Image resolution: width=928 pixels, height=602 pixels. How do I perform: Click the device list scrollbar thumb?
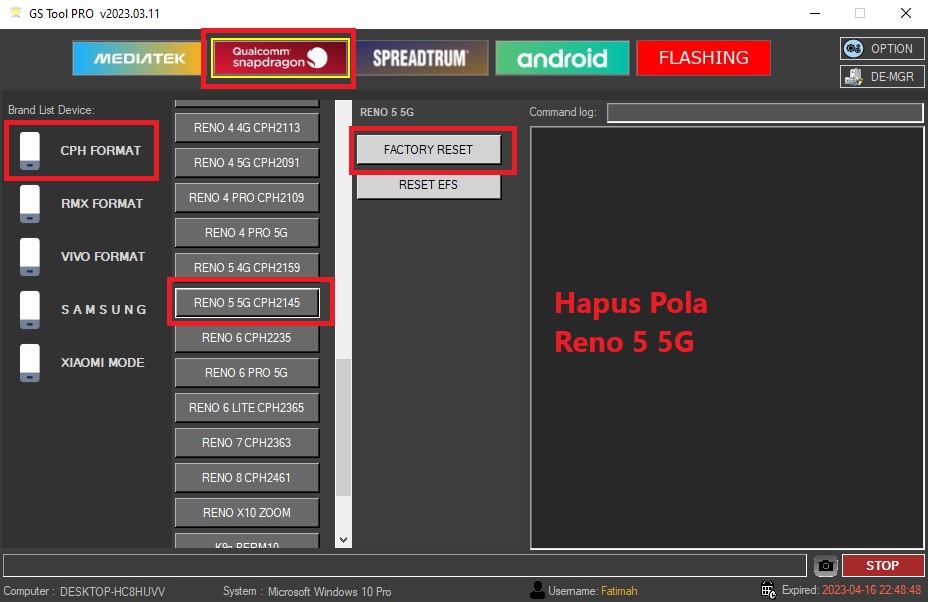coord(343,427)
